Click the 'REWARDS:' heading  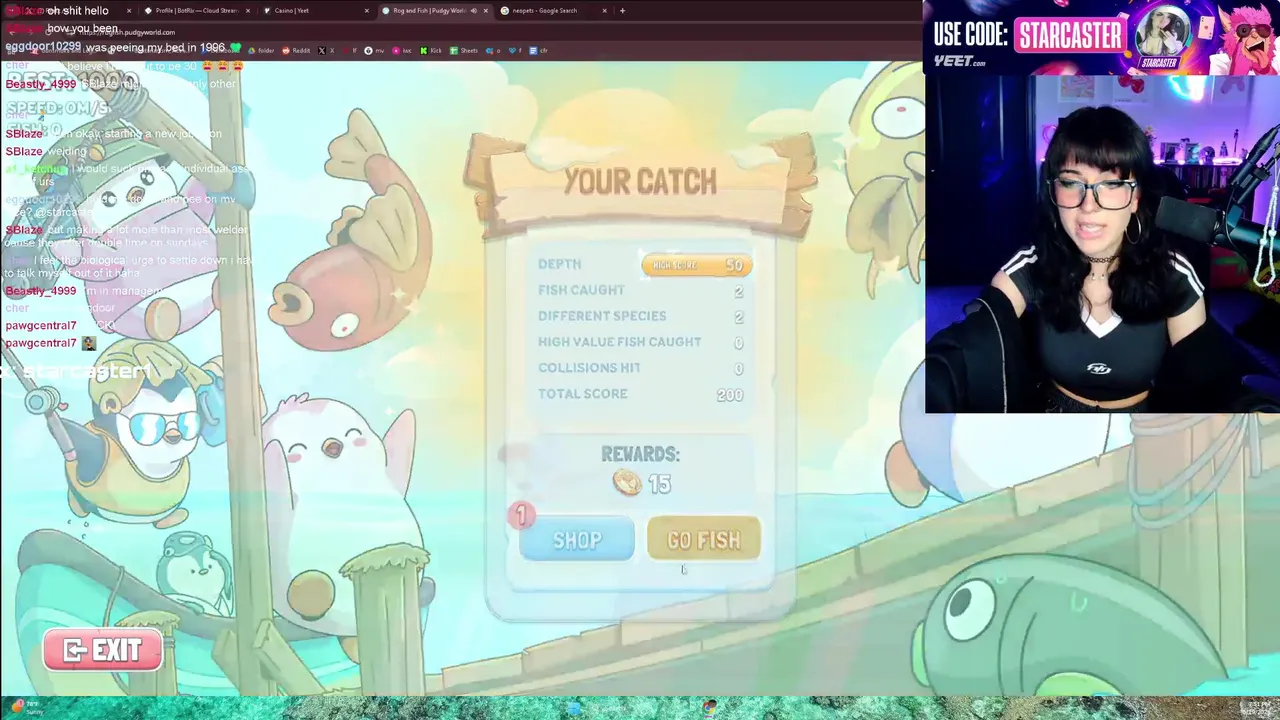(x=640, y=454)
